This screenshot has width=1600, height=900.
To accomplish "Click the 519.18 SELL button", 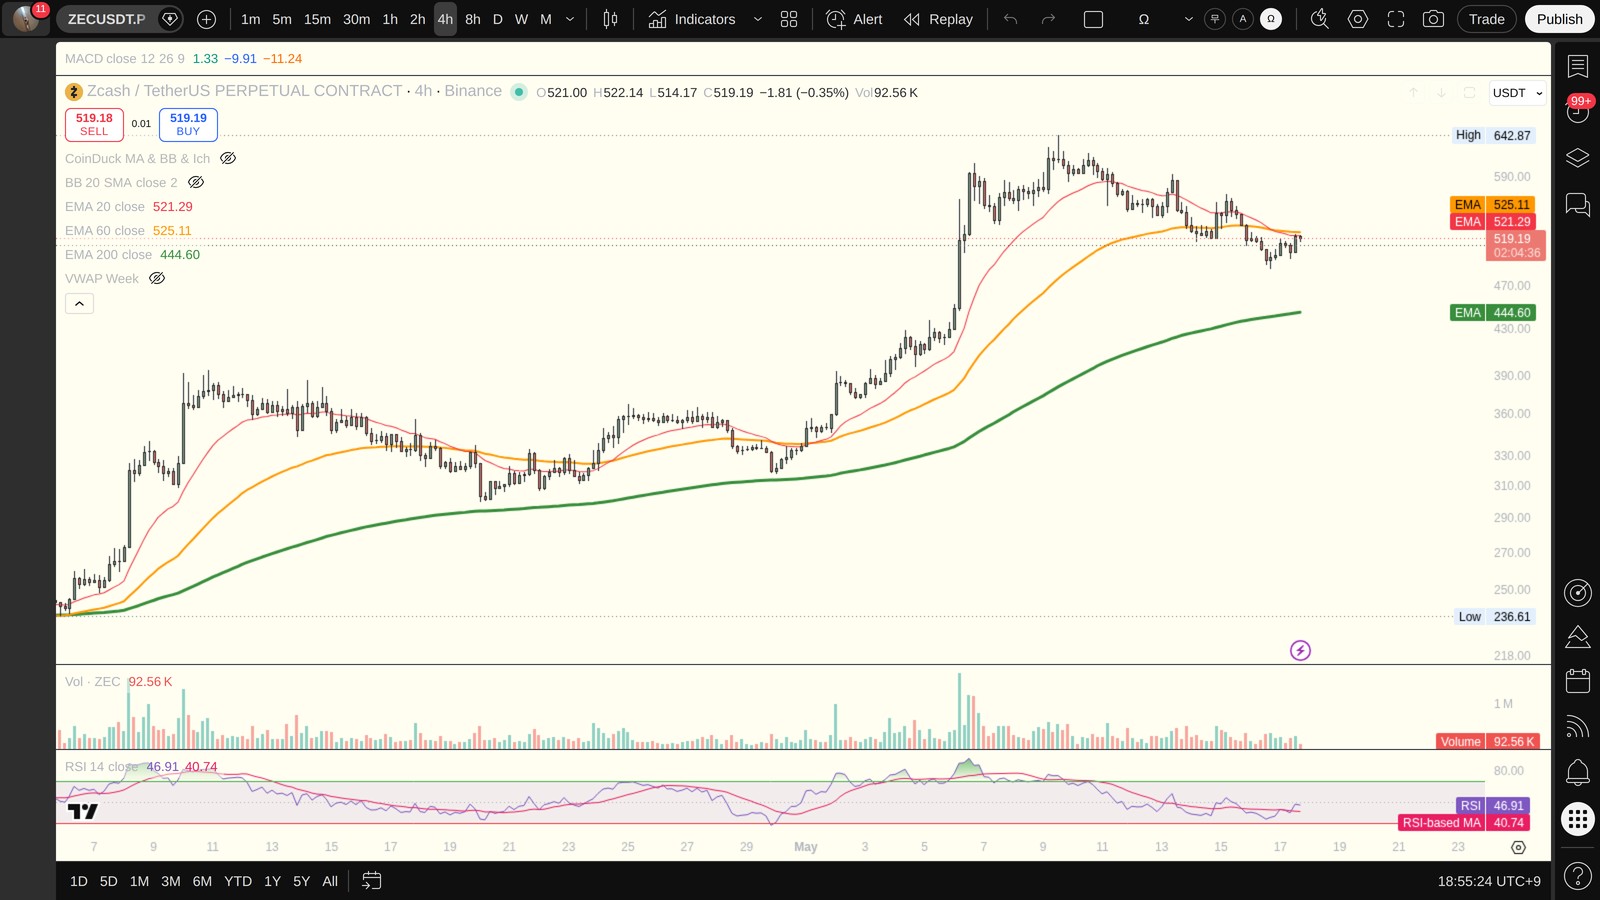I will coord(94,124).
